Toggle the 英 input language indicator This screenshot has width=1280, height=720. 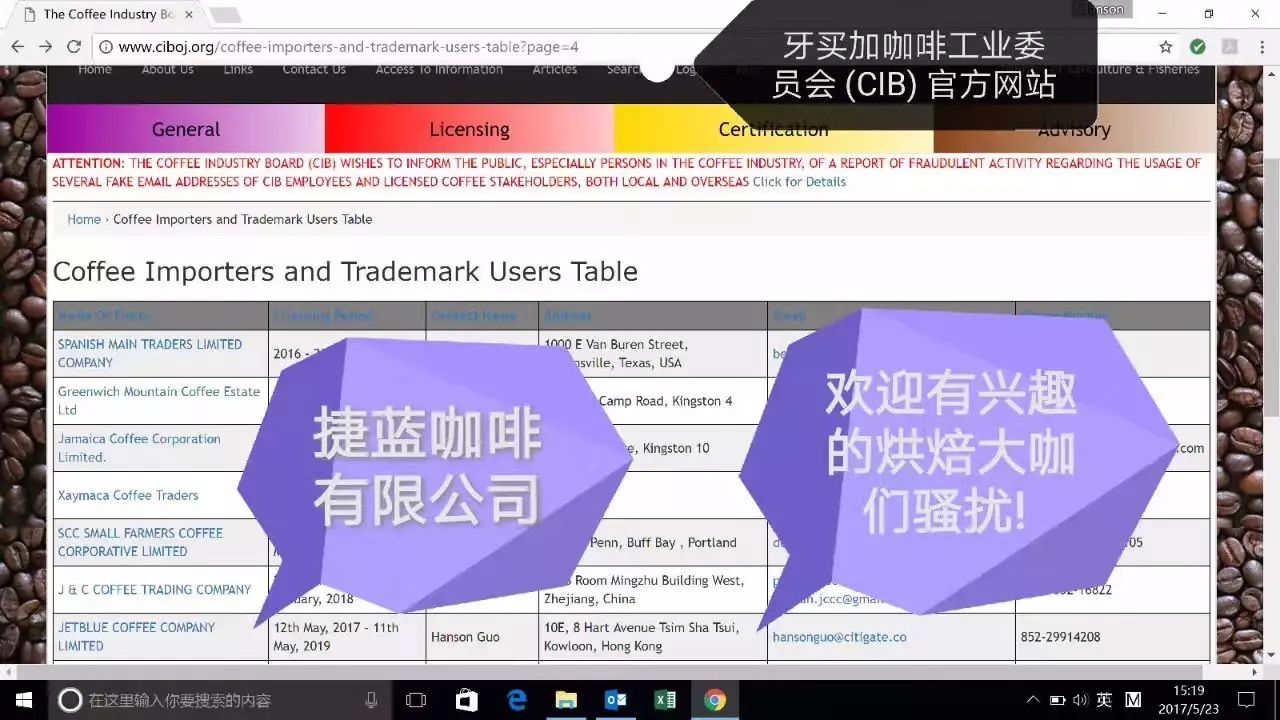pos(1104,700)
